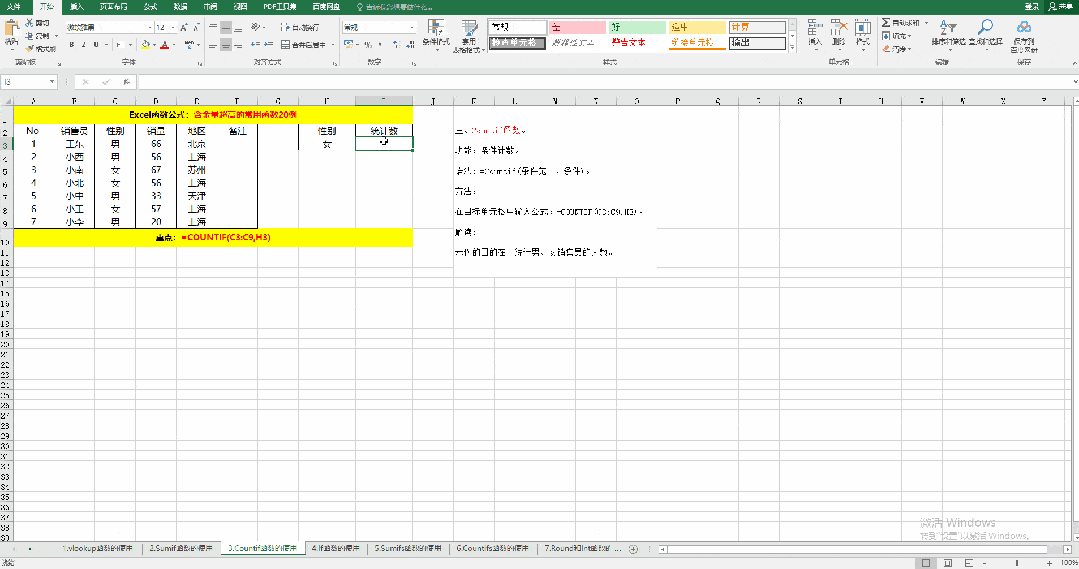The height and width of the screenshot is (569, 1079).
Task: Click the Cut scissors icon
Action: tap(29, 23)
